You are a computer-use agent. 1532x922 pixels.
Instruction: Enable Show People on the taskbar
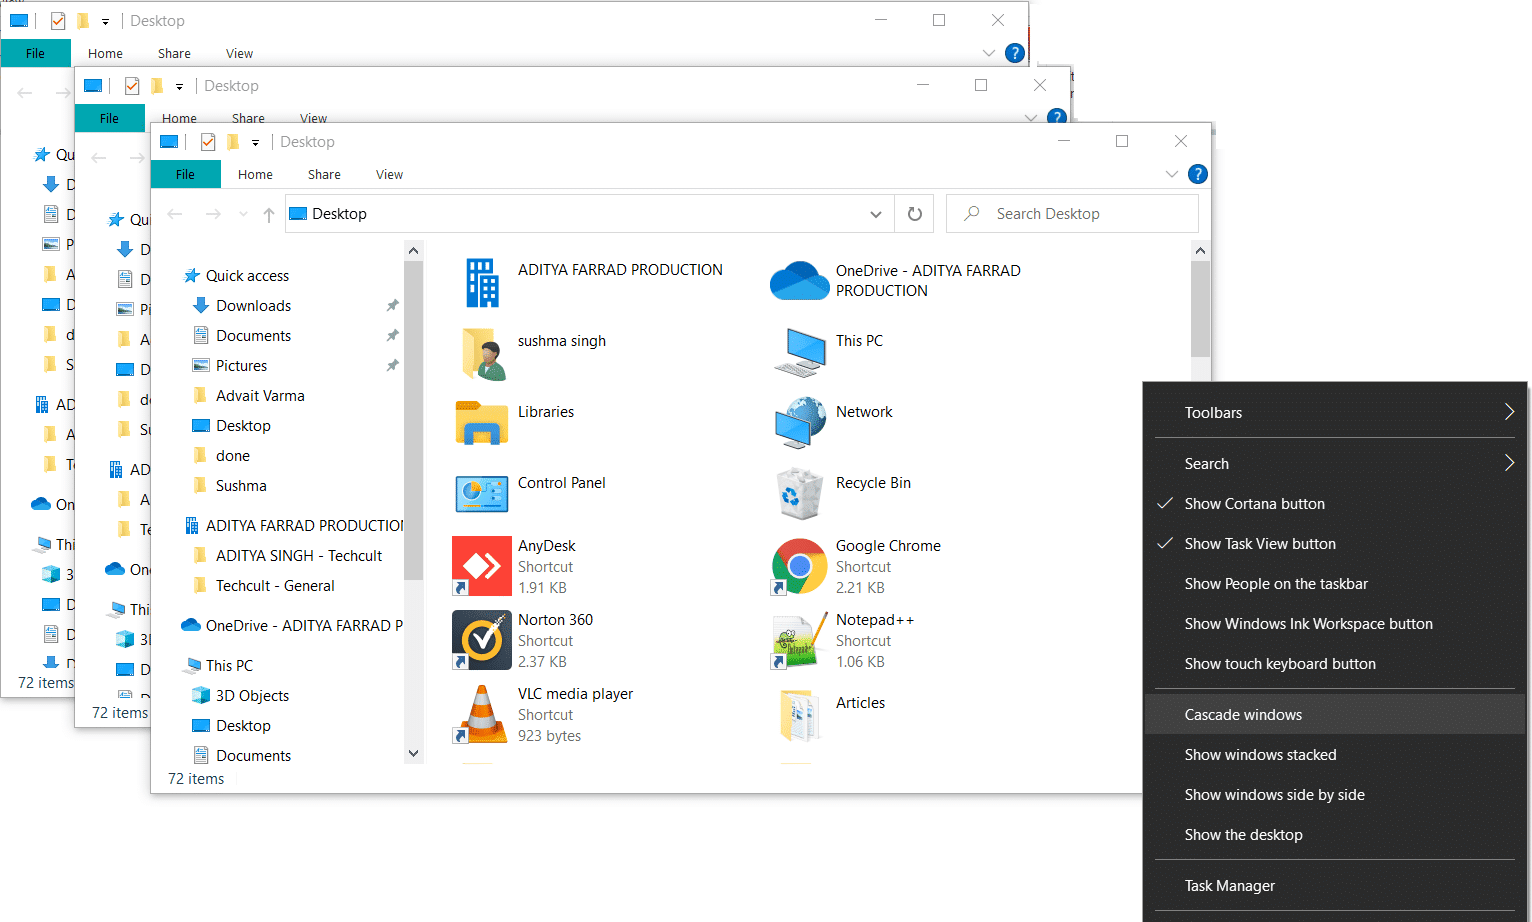point(1275,584)
